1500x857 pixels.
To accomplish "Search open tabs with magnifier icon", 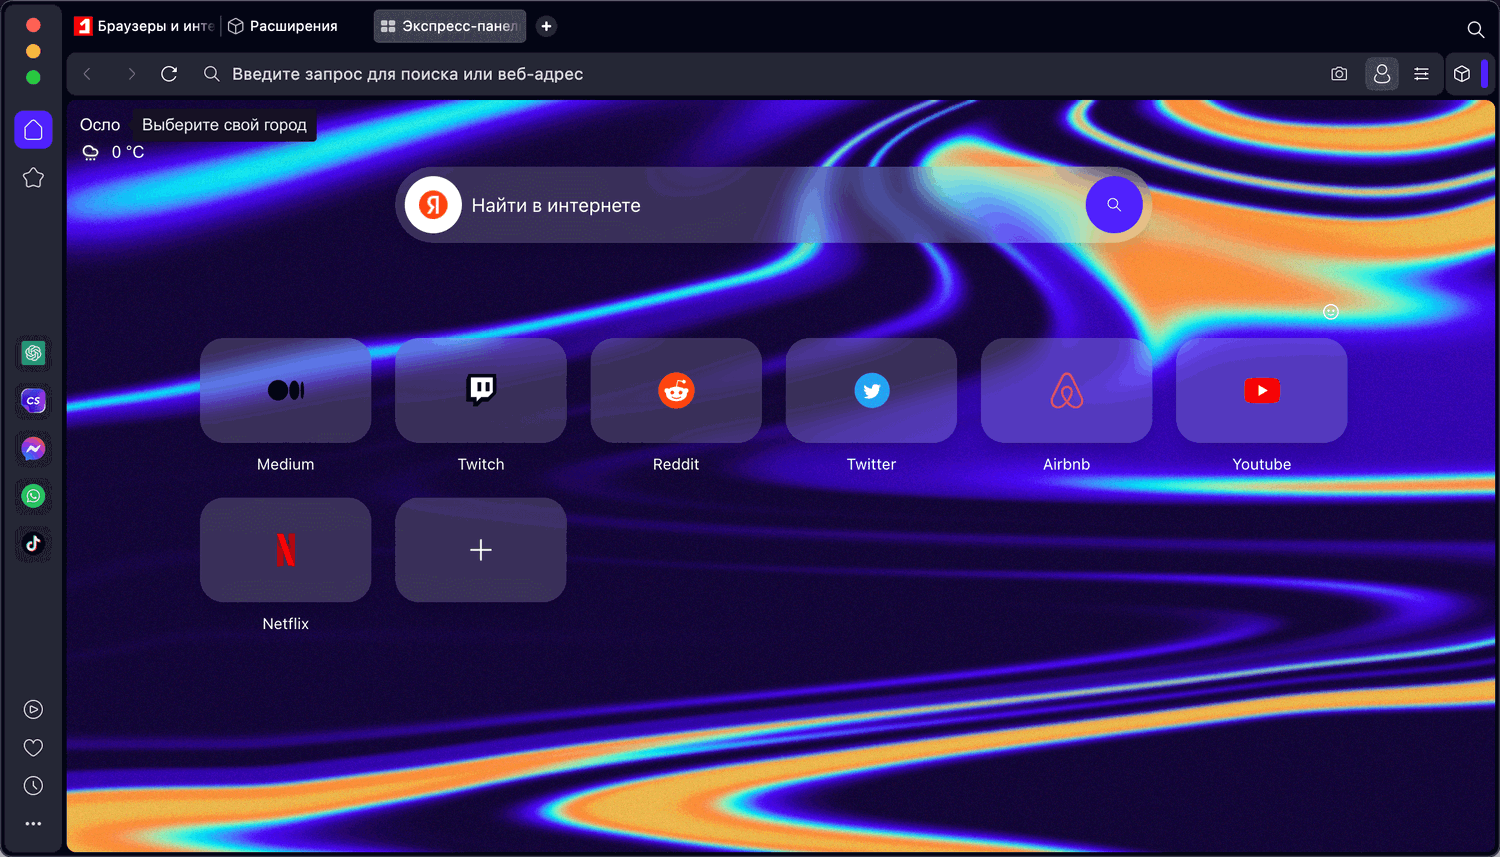I will [1475, 30].
